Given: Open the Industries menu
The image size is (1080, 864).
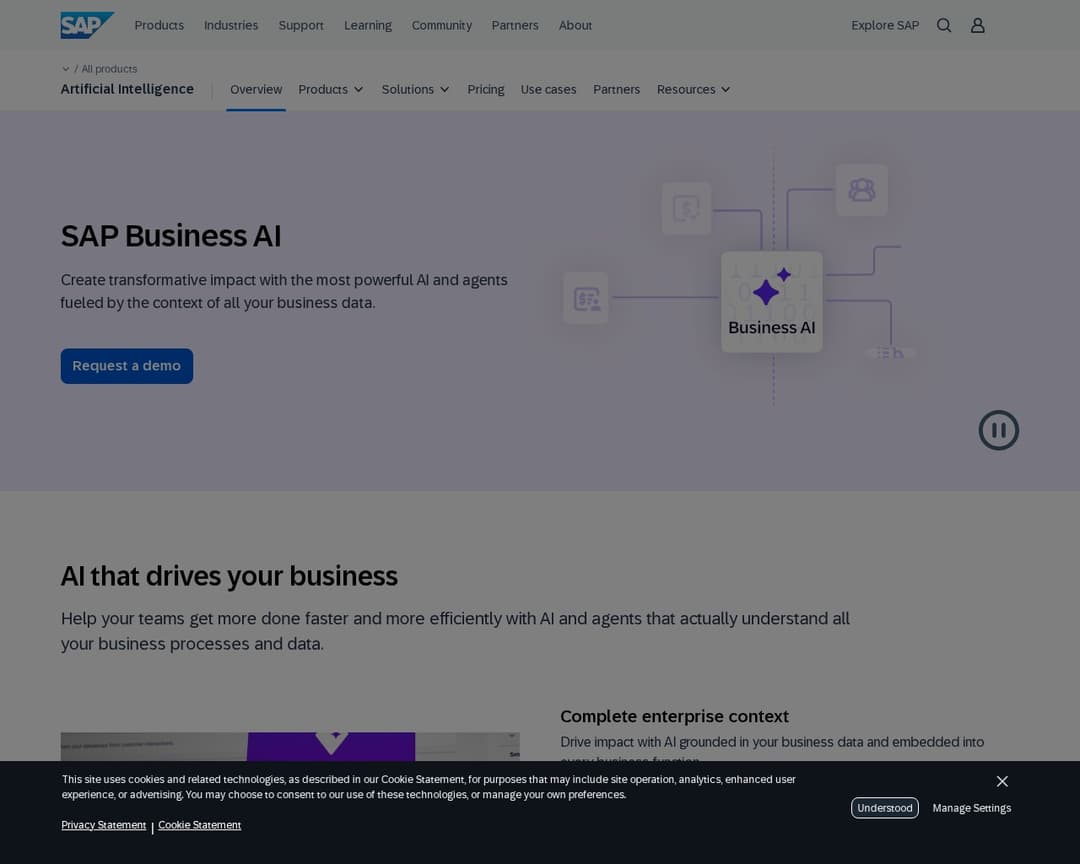Looking at the screenshot, I should 231,25.
